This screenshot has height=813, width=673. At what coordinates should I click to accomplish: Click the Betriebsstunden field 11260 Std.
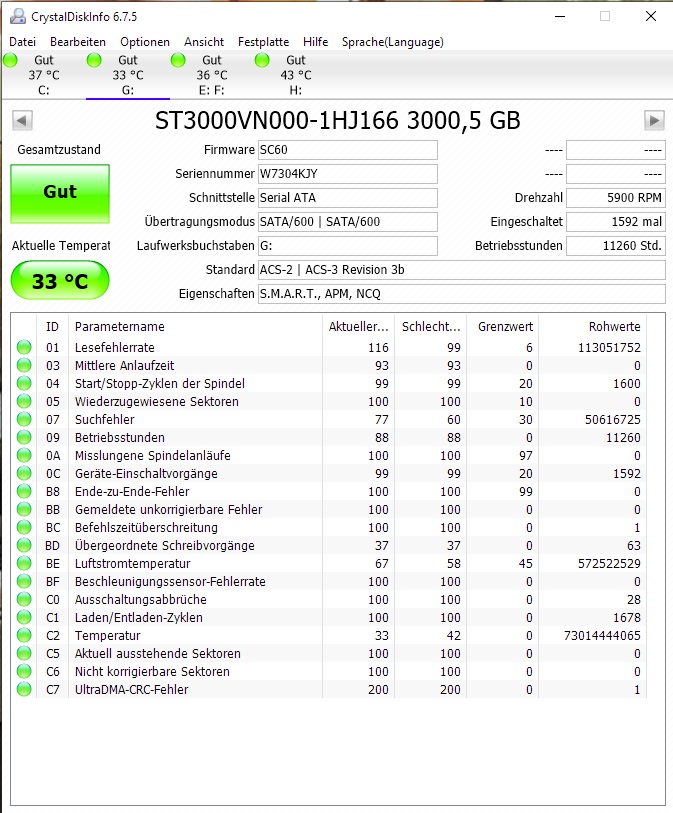615,245
